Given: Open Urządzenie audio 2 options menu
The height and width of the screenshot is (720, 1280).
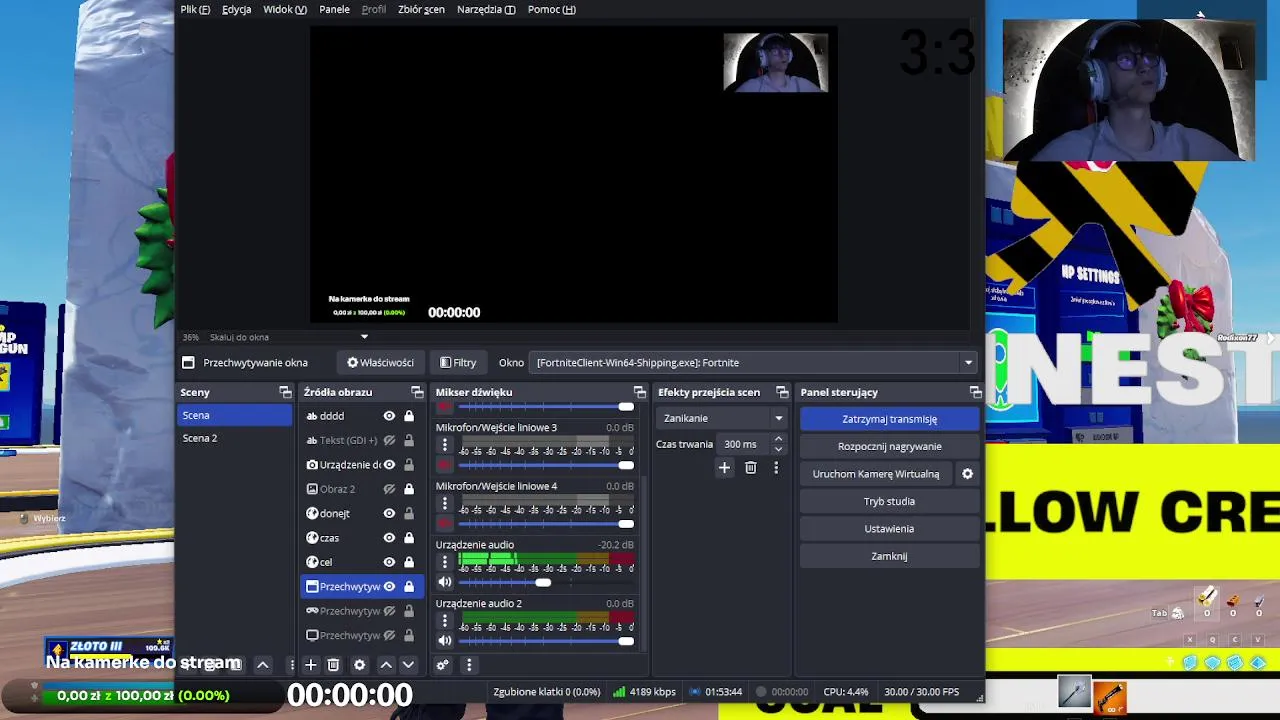Looking at the screenshot, I should (445, 621).
